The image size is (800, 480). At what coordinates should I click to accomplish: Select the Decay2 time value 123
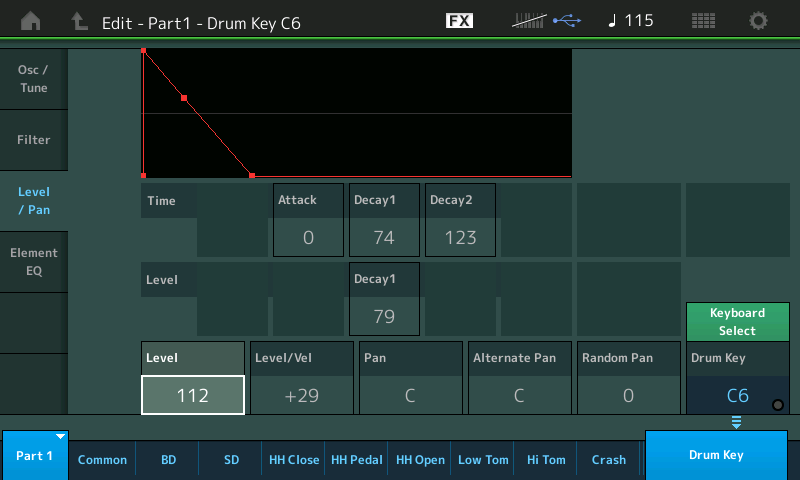(459, 238)
